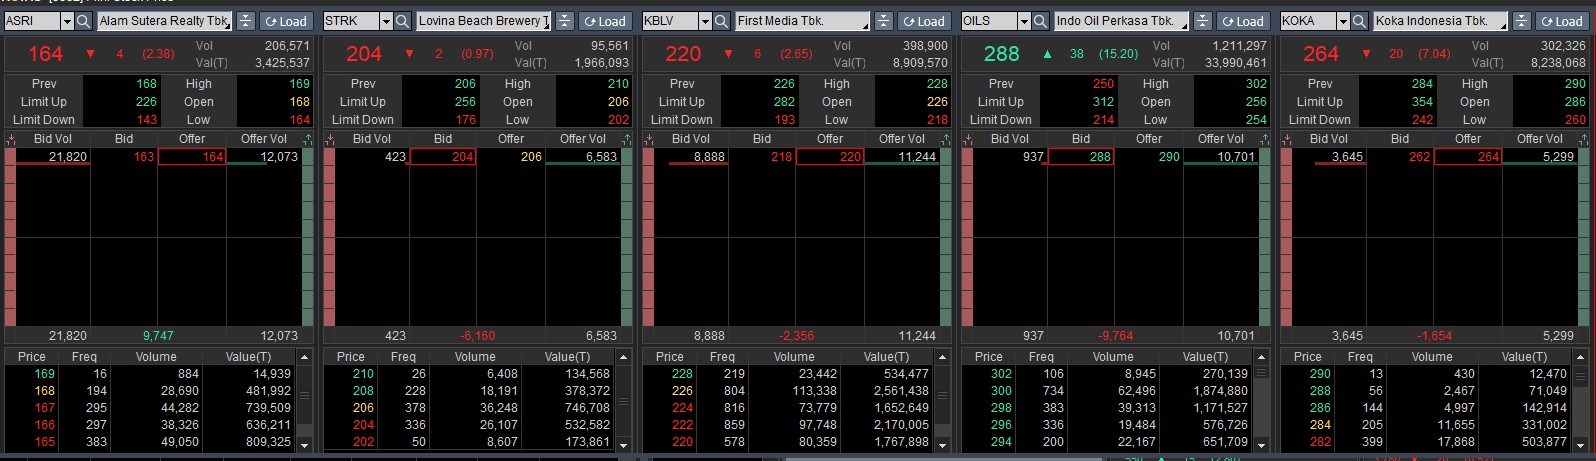Click the split icon beside Koka Indonesia Tbk
Image resolution: width=1596 pixels, height=461 pixels.
pyautogui.click(x=1522, y=21)
